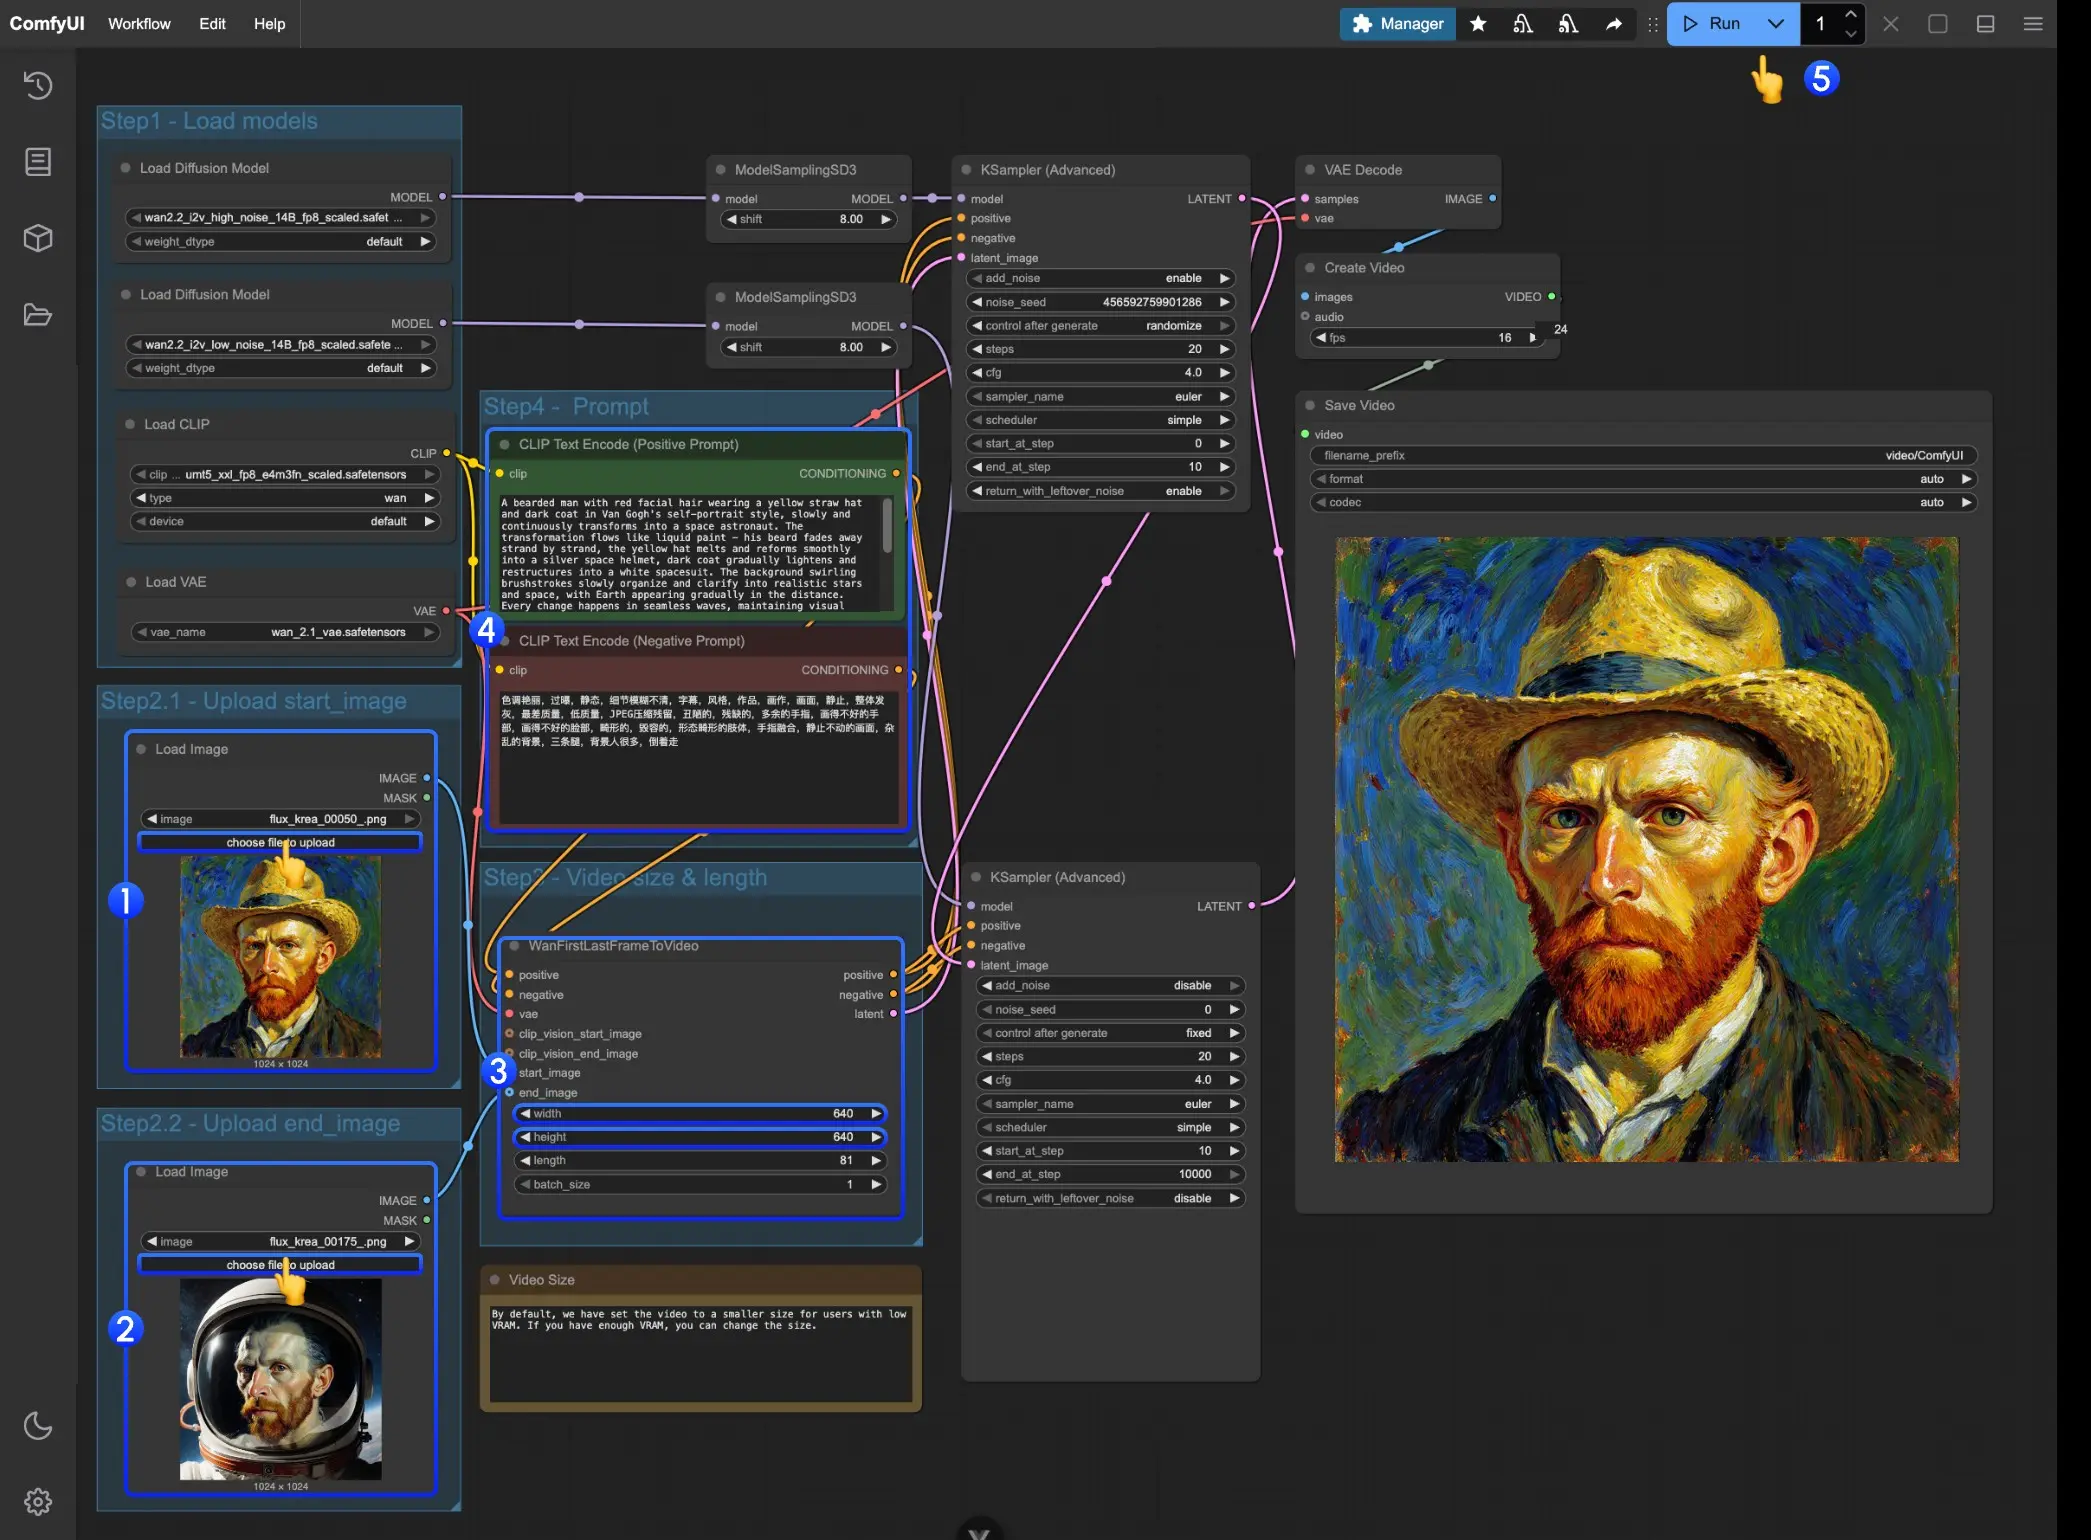2091x1540 pixels.
Task: Toggle add_noise enable on top KSampler
Action: (x=1100, y=278)
